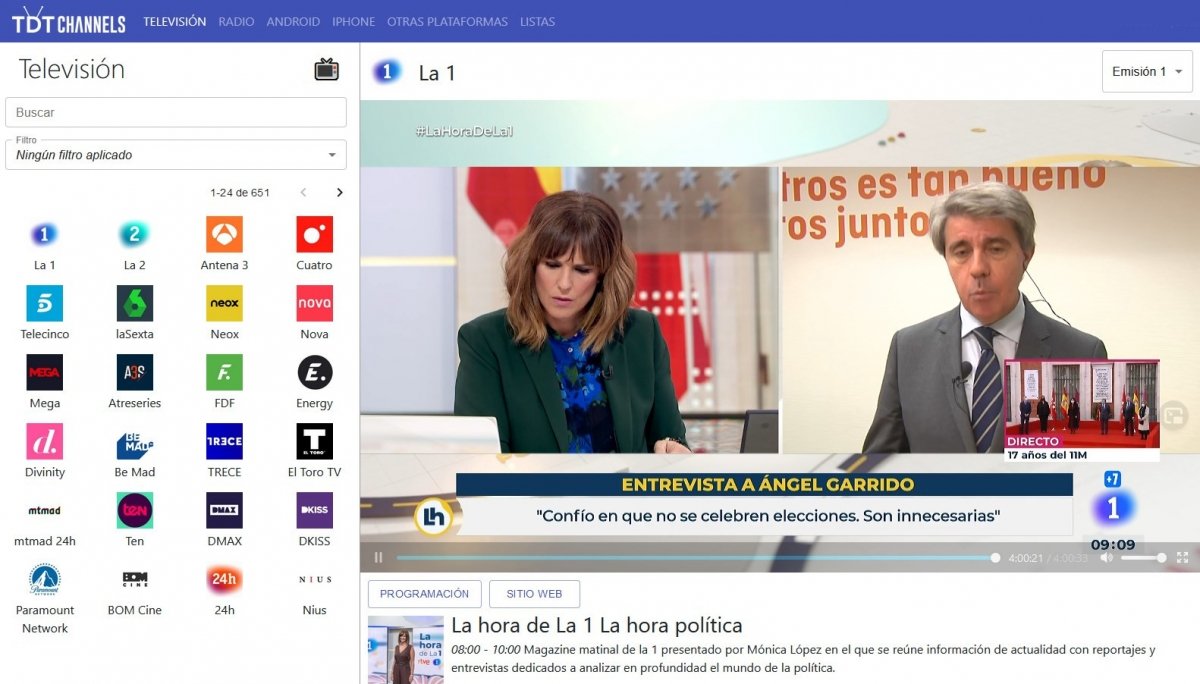Click the PROGRAMACIÓN button

point(424,594)
